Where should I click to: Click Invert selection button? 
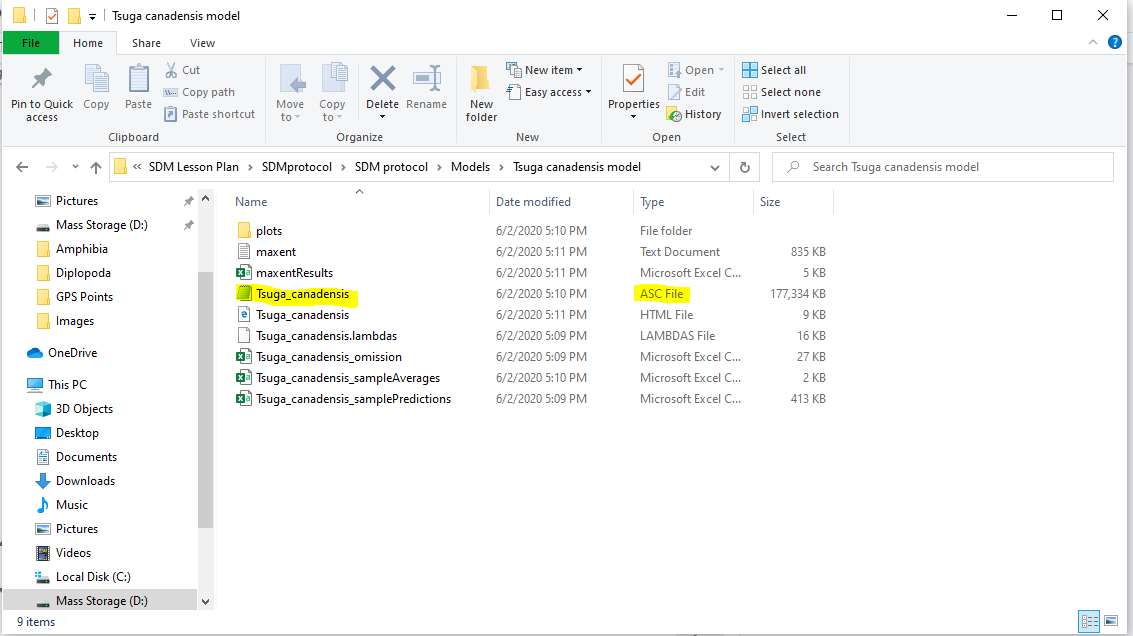[x=790, y=114]
